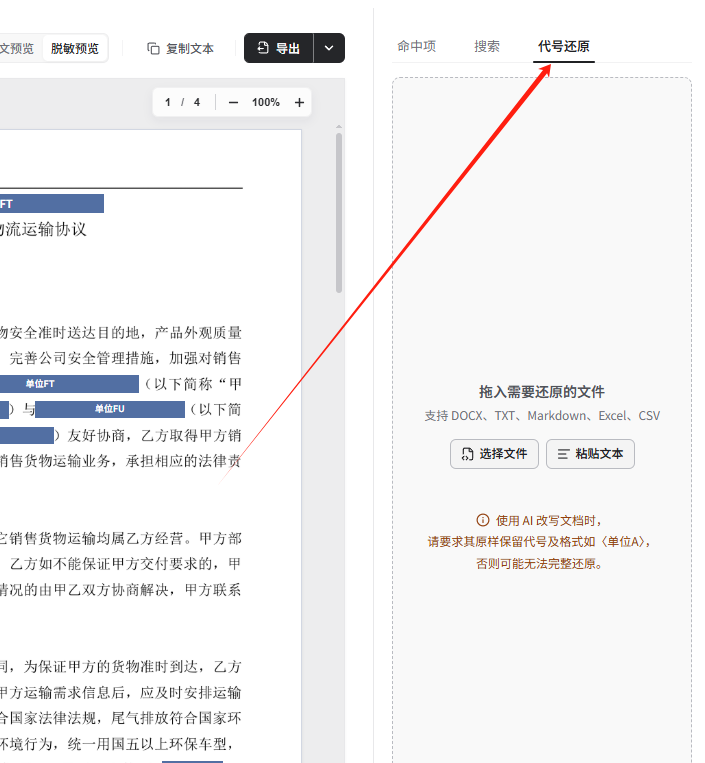Click the 选择文件 button
The image size is (705, 763).
pos(494,454)
